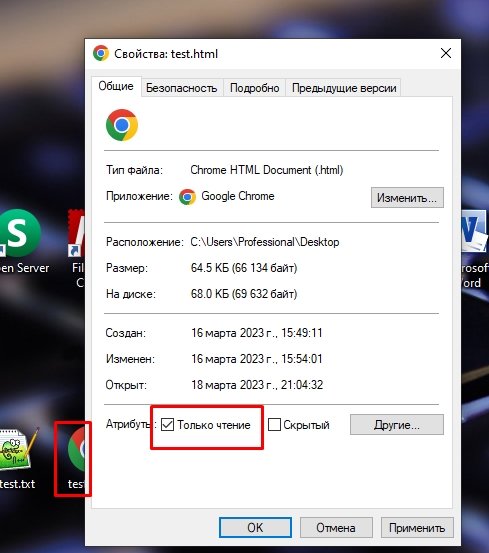Enable the "Скрытый" attribute checkbox
489x553 pixels.
click(x=274, y=425)
